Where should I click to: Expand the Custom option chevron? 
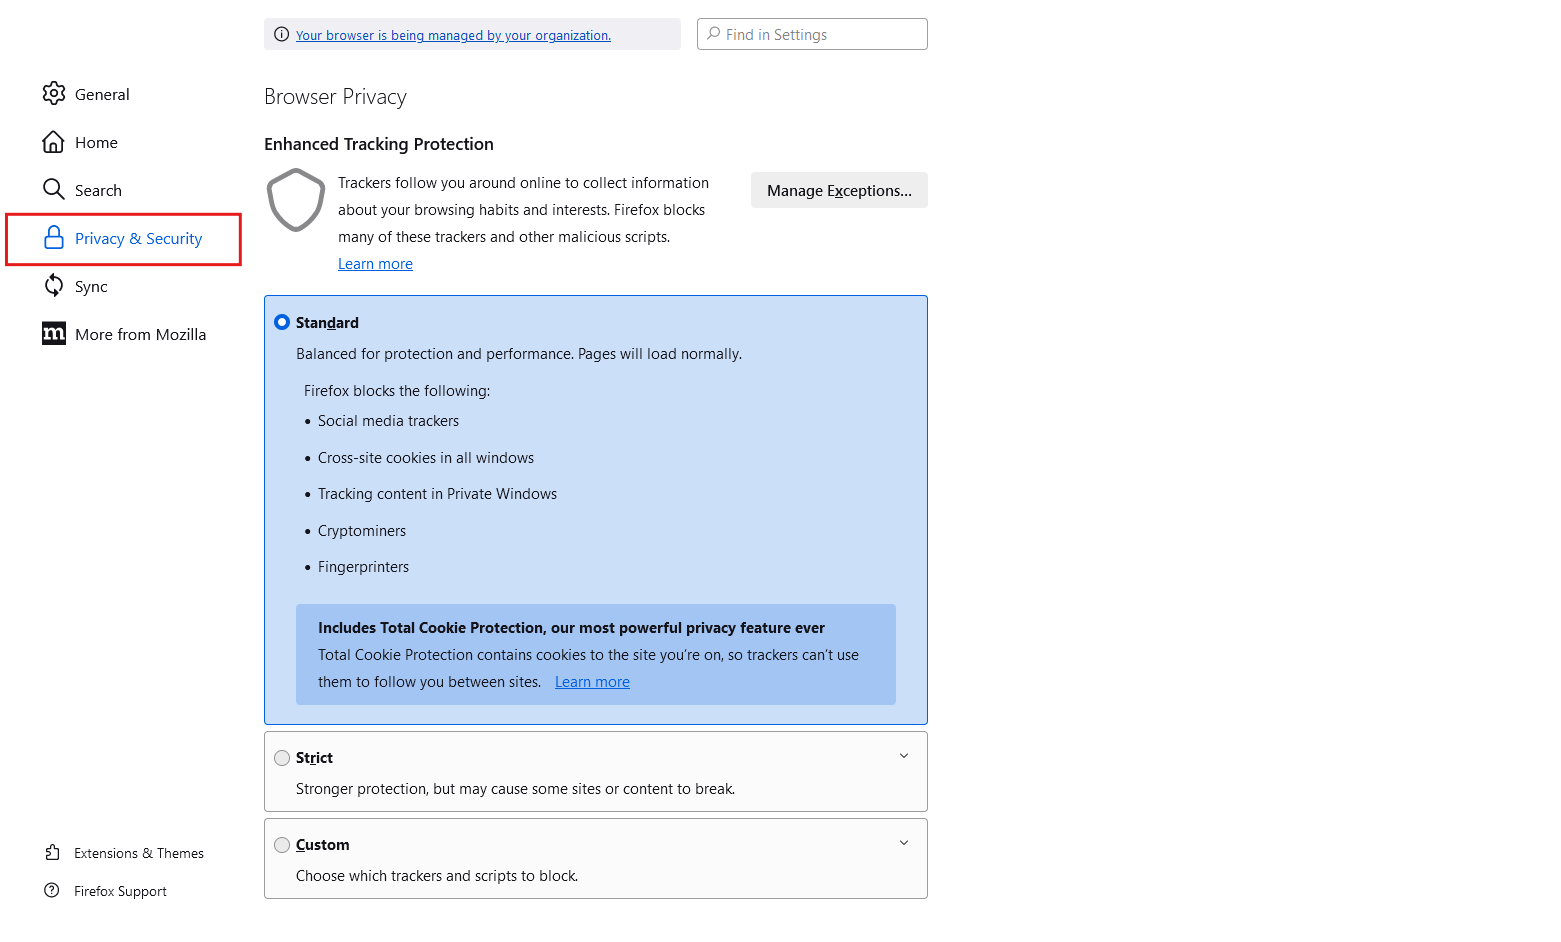point(904,843)
